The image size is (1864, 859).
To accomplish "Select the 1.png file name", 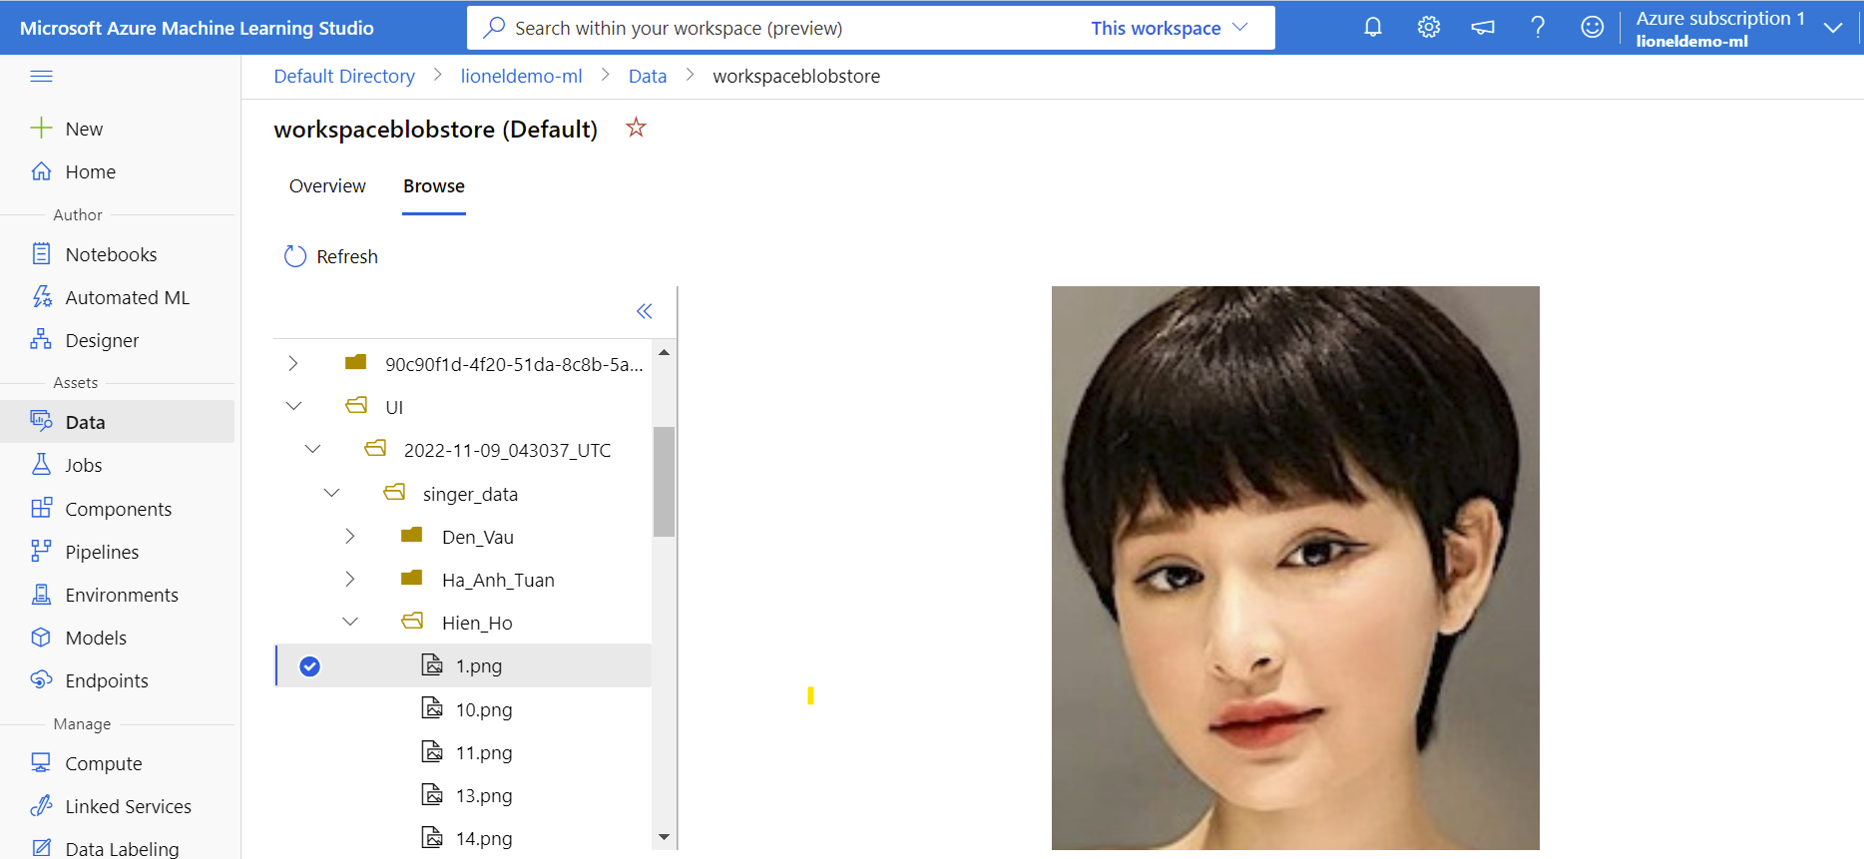I will [x=479, y=666].
